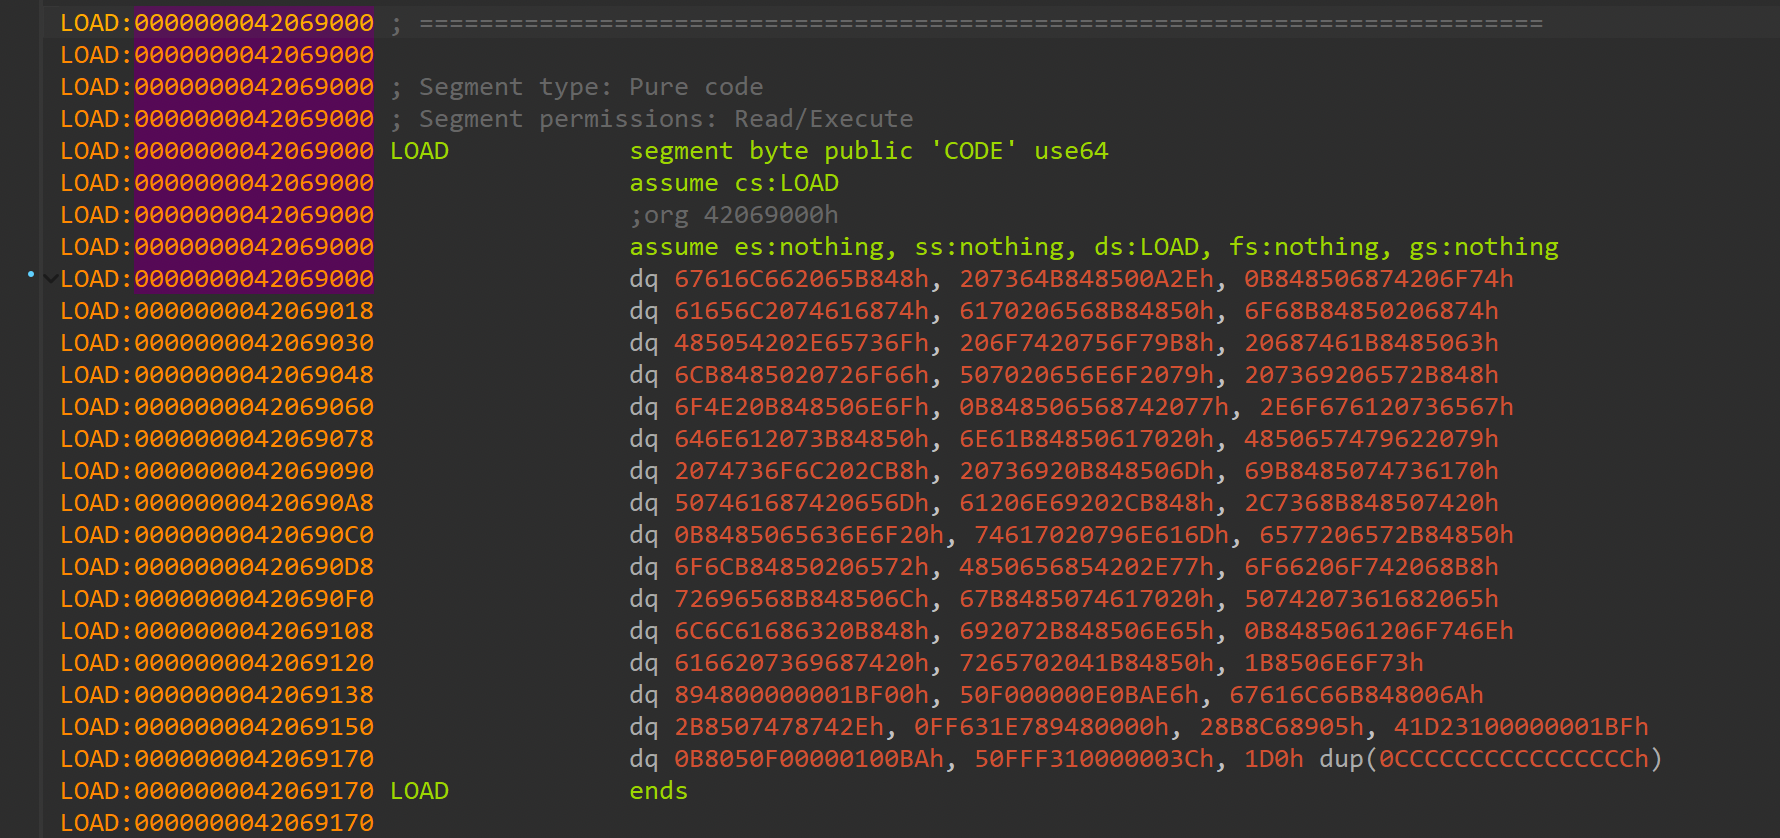Click address LOAD:00000000420690A8
Viewport: 1780px width, 838px height.
click(217, 503)
